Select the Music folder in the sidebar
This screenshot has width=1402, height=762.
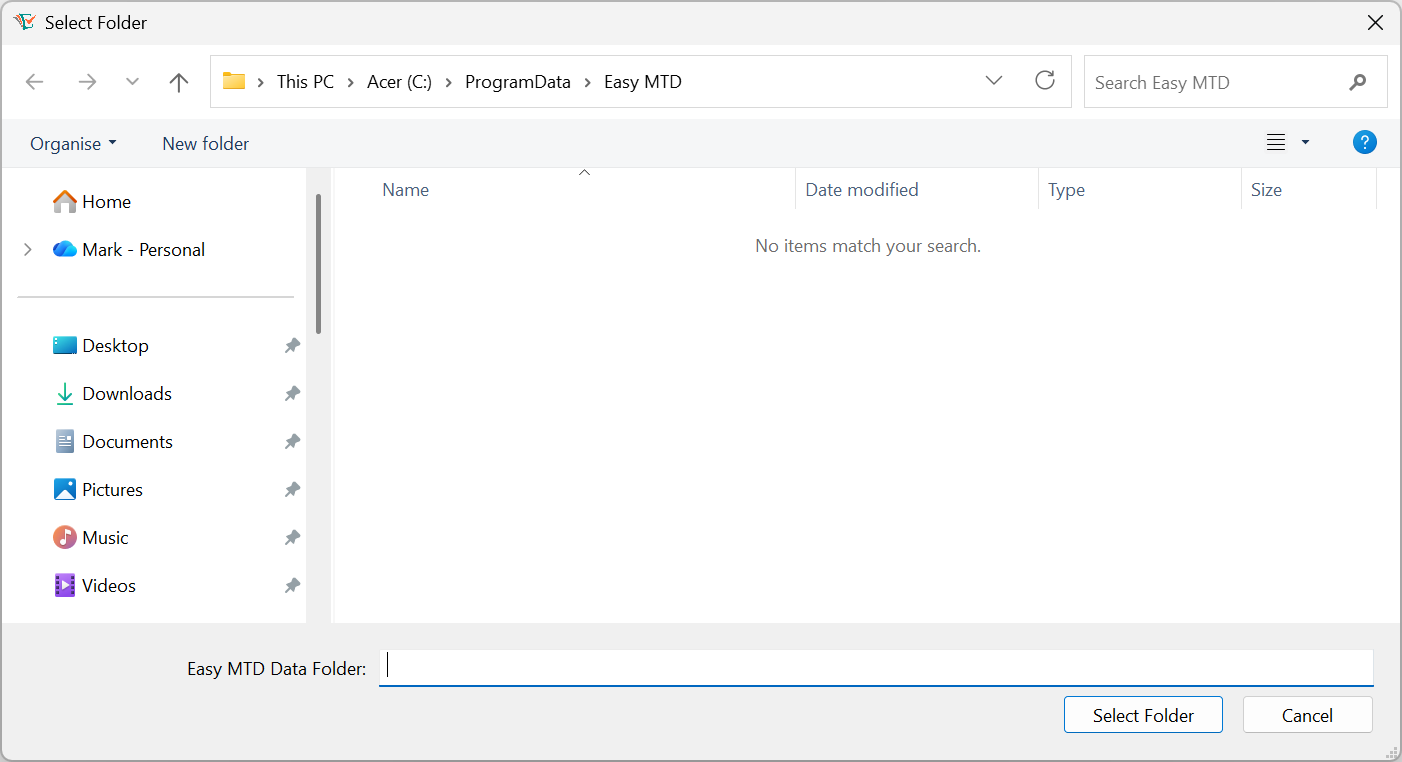click(x=104, y=537)
